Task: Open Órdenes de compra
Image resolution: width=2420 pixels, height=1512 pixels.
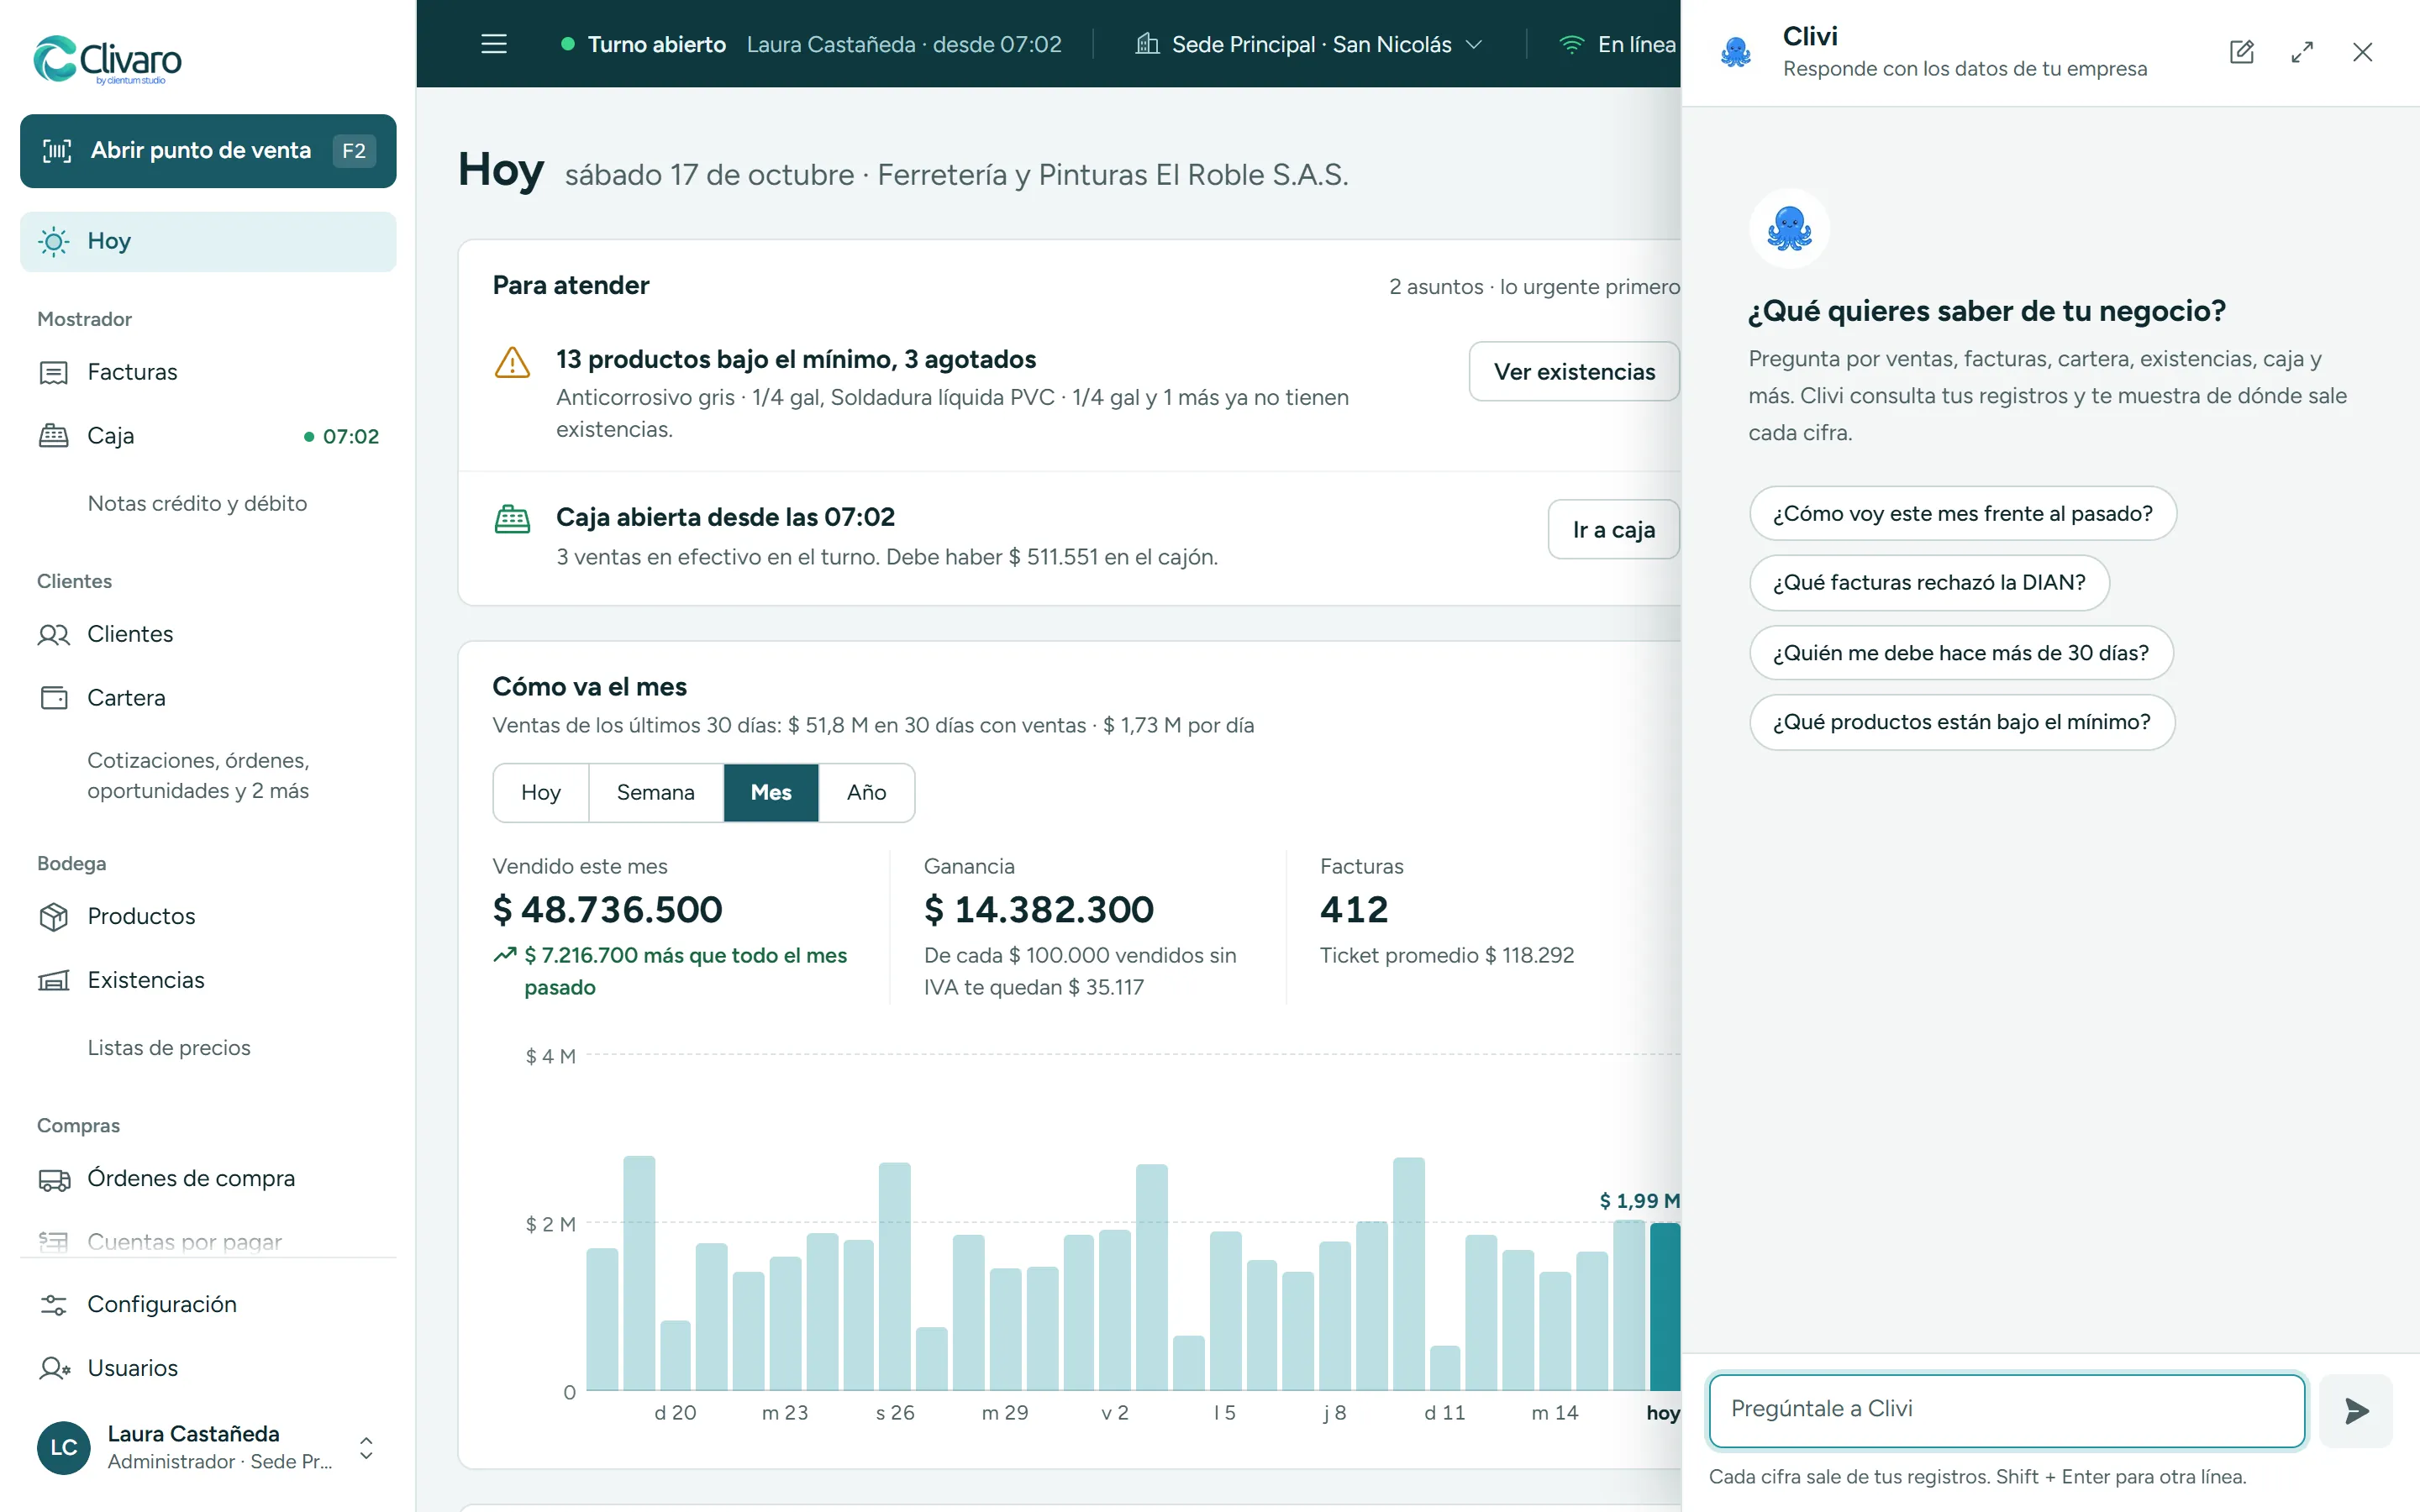Action: 208,1178
